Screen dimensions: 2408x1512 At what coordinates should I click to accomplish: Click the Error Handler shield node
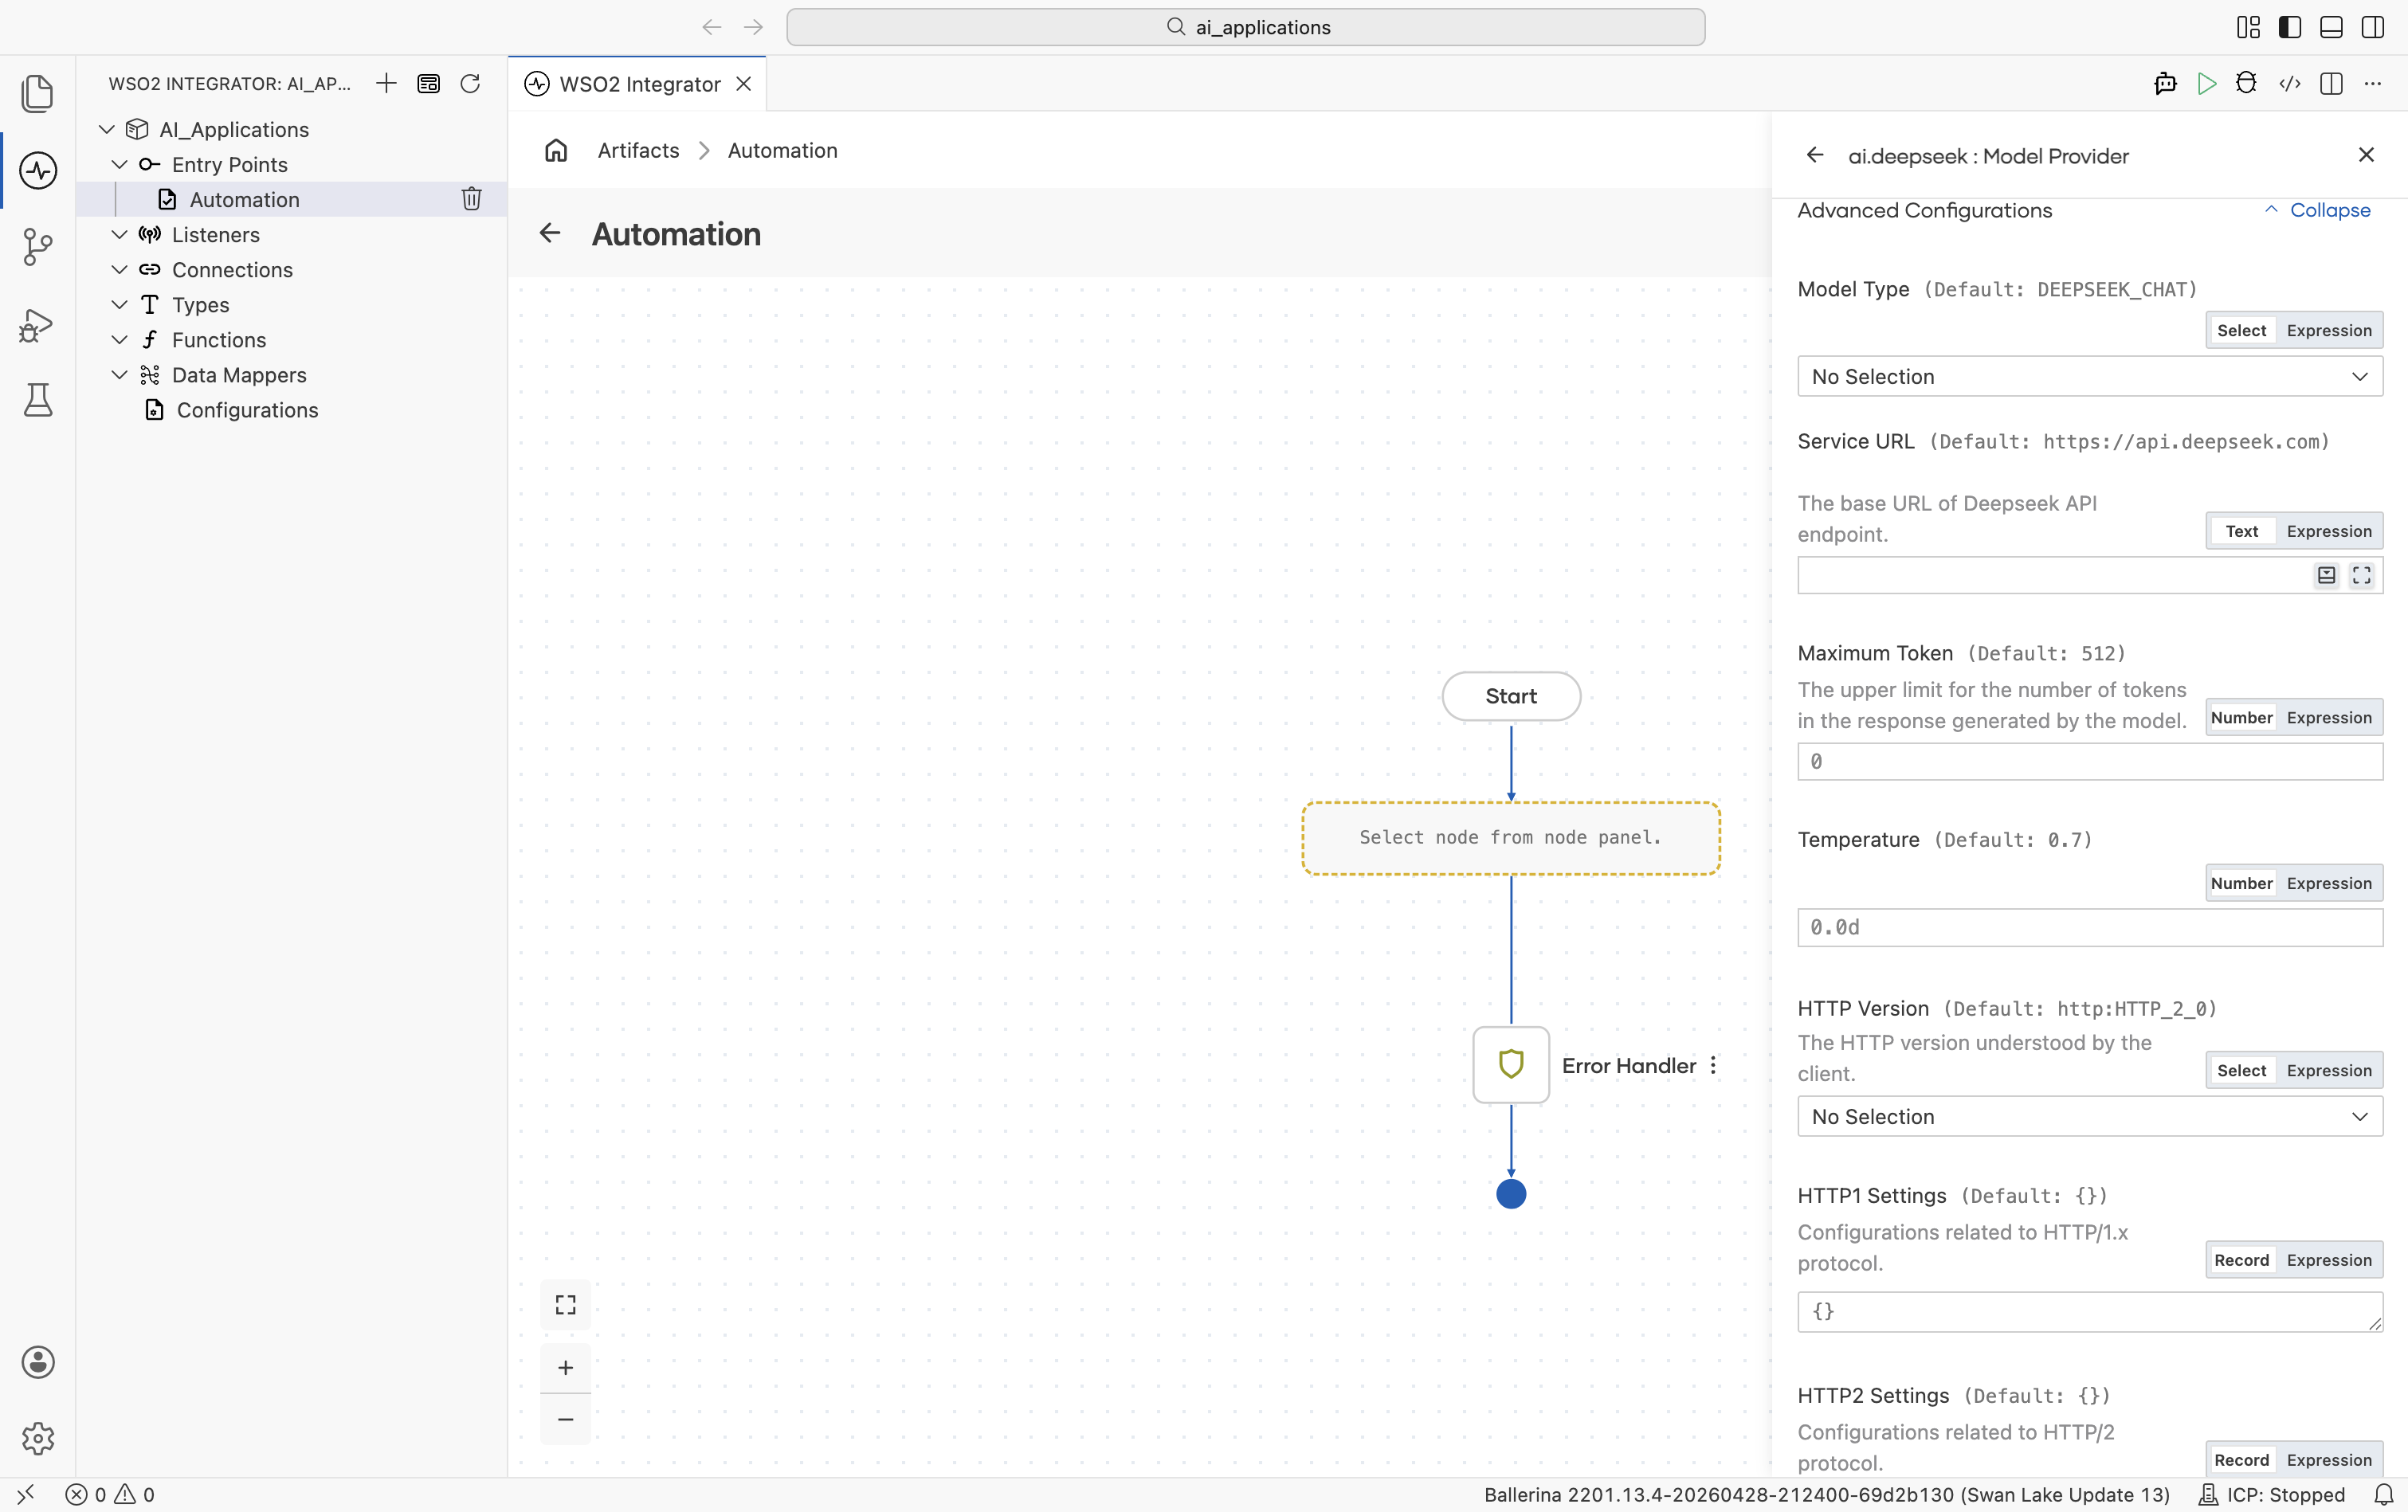1510,1065
